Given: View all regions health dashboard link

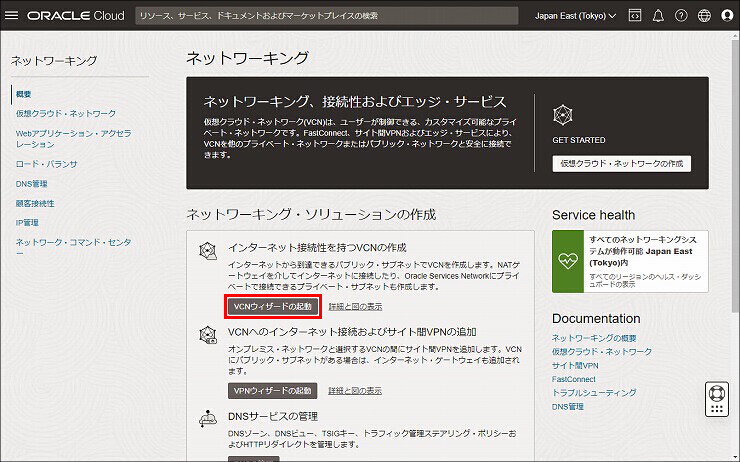Looking at the screenshot, I should [x=645, y=280].
